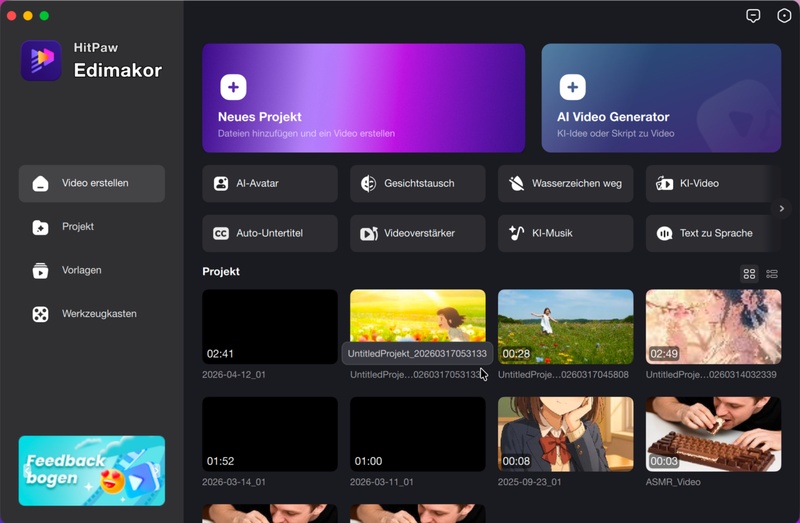Click the AI-Avatar tool icon
800x523 pixels.
pyautogui.click(x=221, y=184)
